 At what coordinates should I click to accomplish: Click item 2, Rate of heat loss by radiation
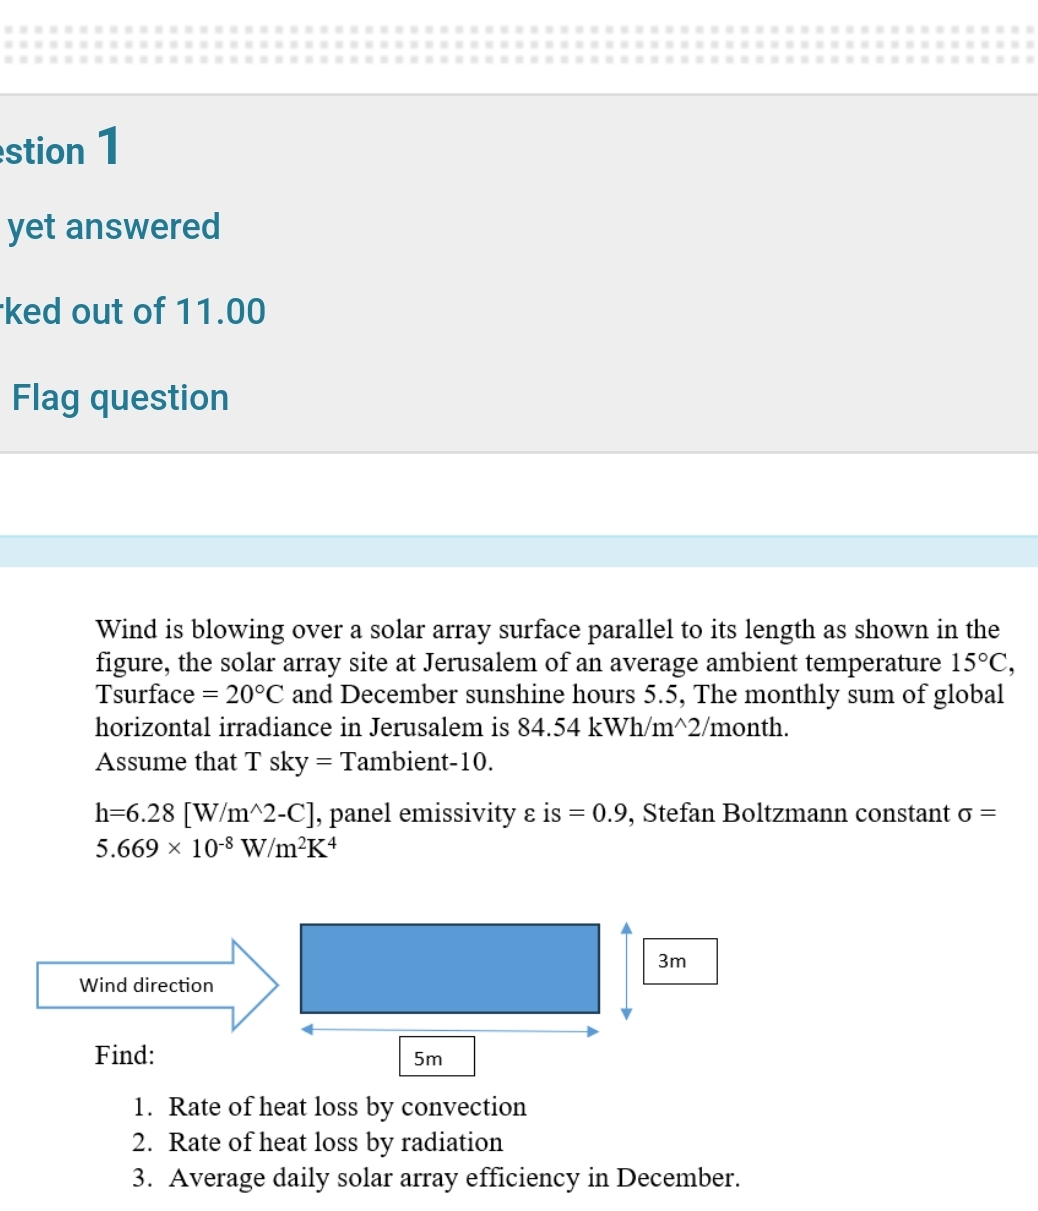click(335, 1142)
